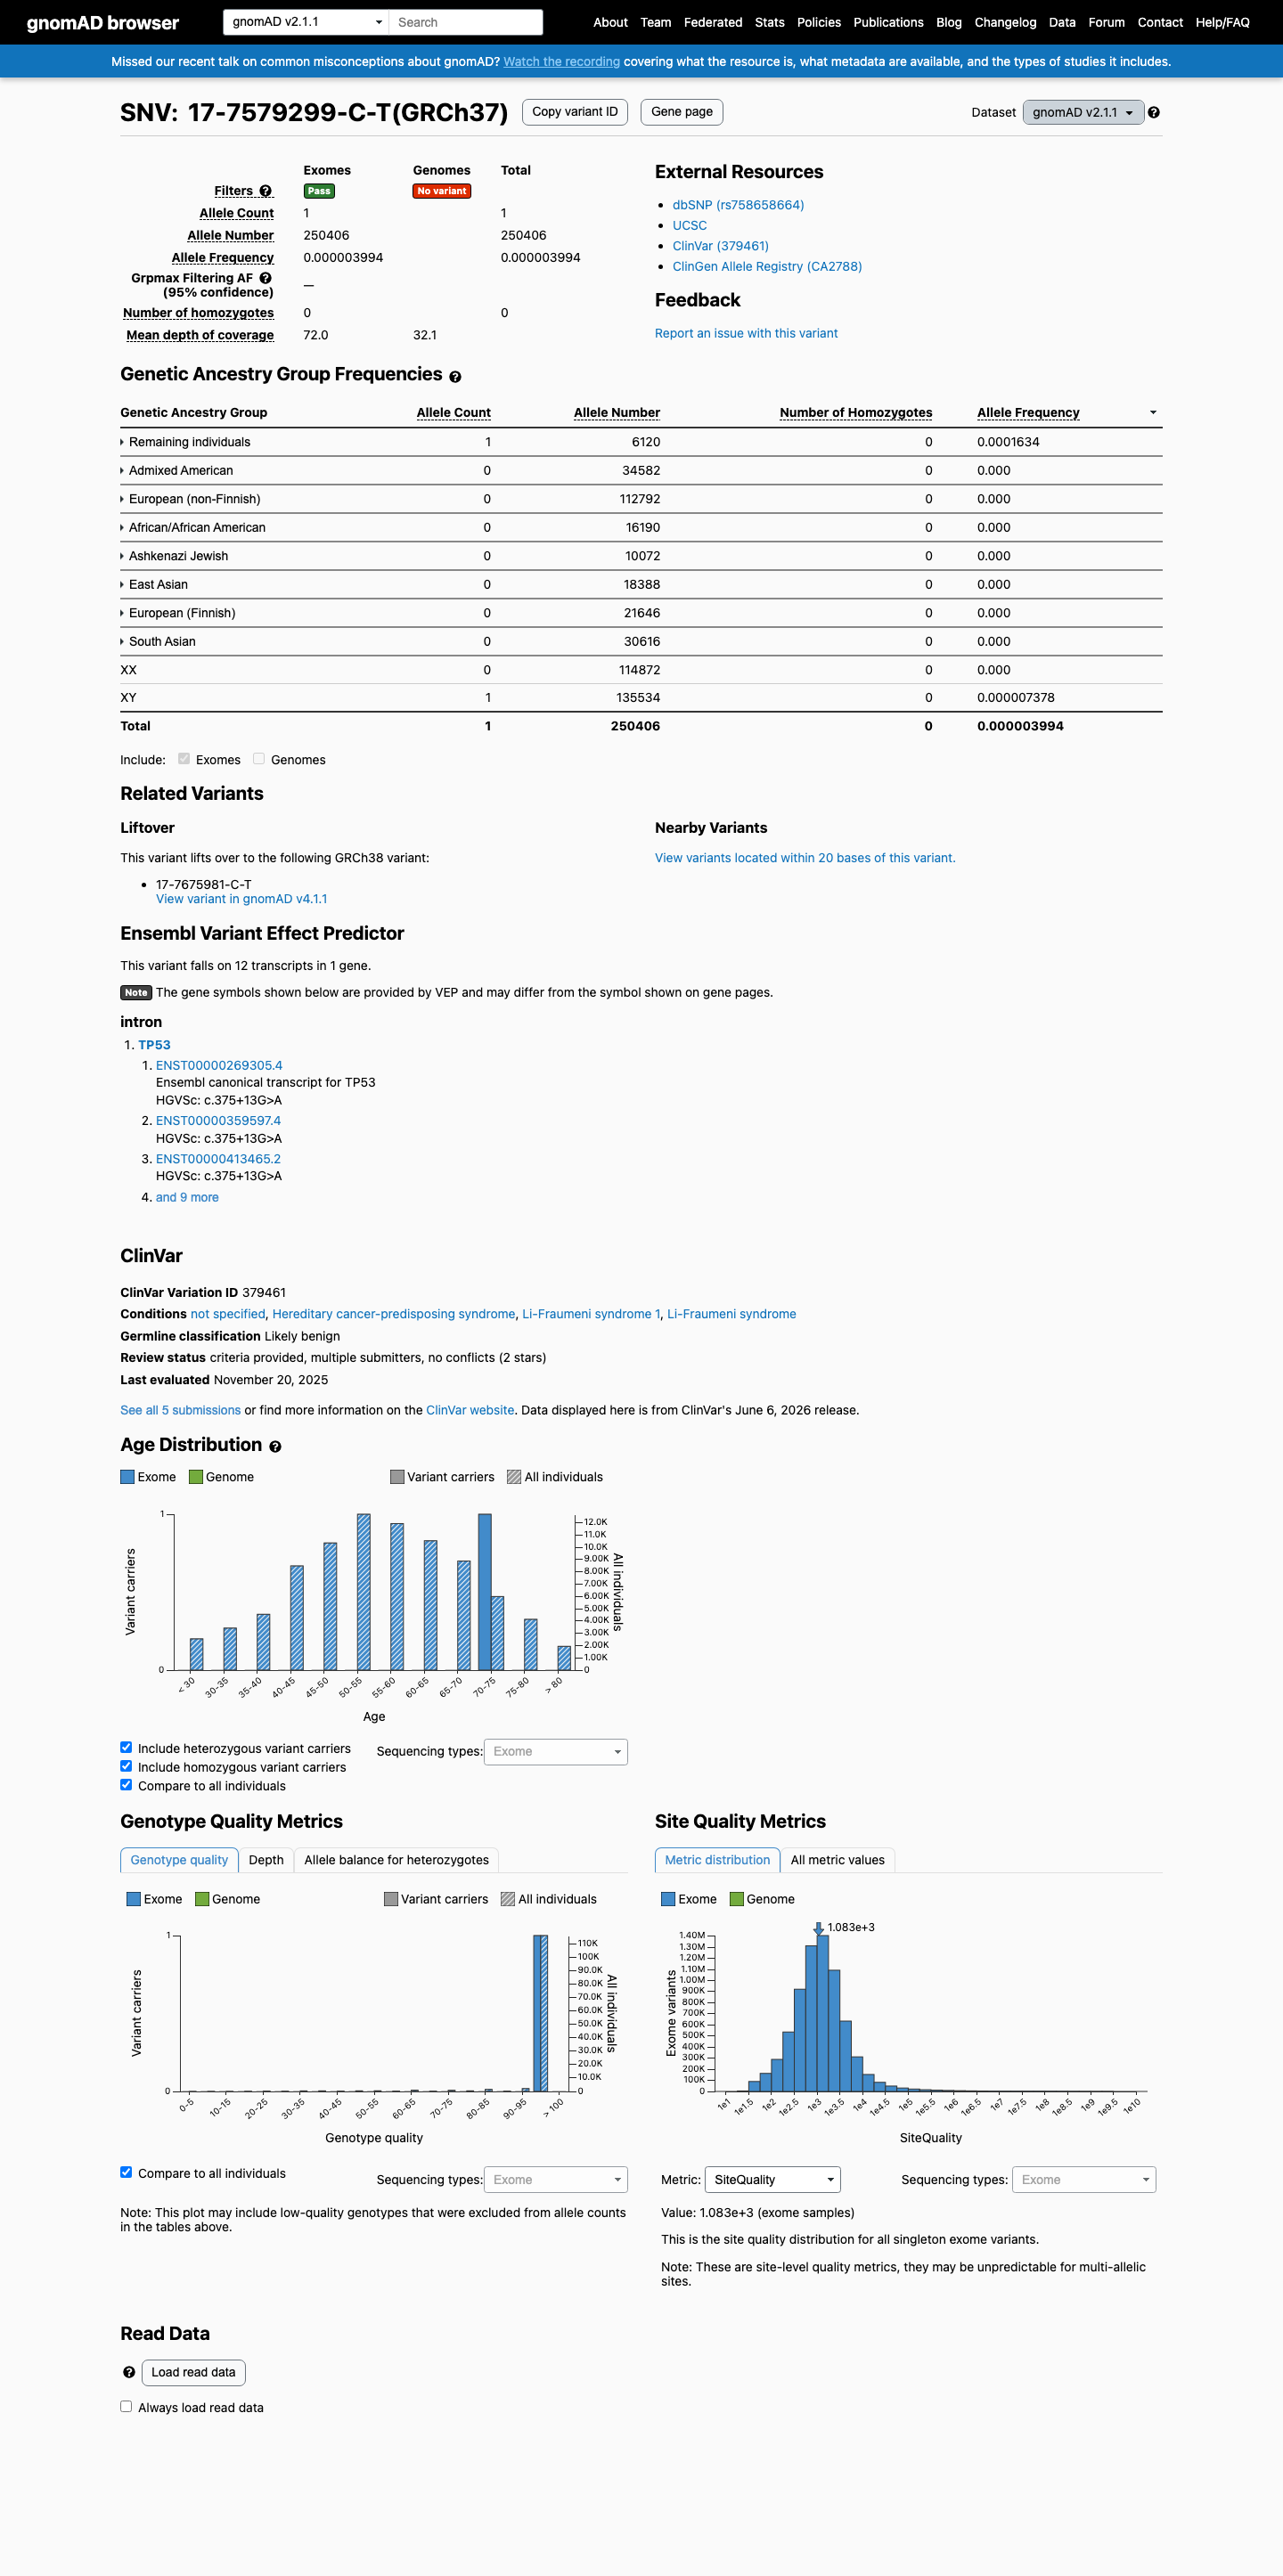This screenshot has width=1283, height=2576.
Task: Click the Allele Frequency sort arrow
Action: pyautogui.click(x=1153, y=413)
